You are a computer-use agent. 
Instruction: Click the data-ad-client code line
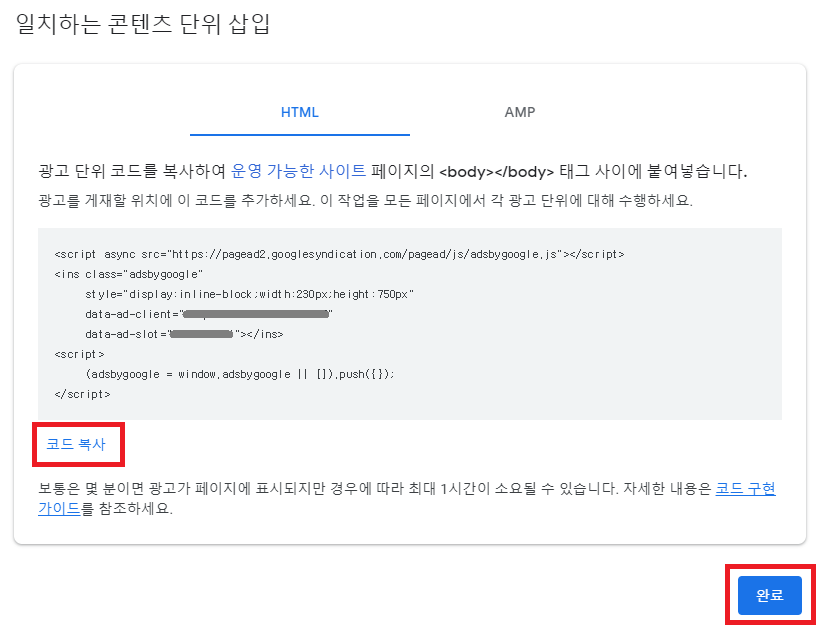pyautogui.click(x=209, y=314)
